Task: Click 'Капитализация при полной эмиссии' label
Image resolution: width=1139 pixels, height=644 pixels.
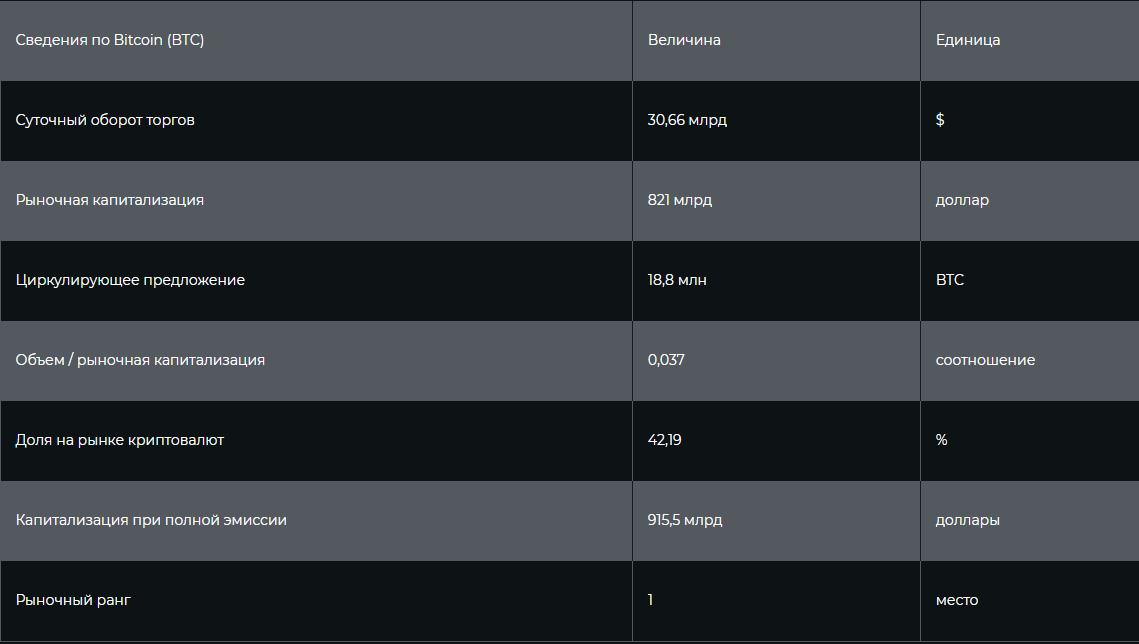Action: (x=151, y=520)
